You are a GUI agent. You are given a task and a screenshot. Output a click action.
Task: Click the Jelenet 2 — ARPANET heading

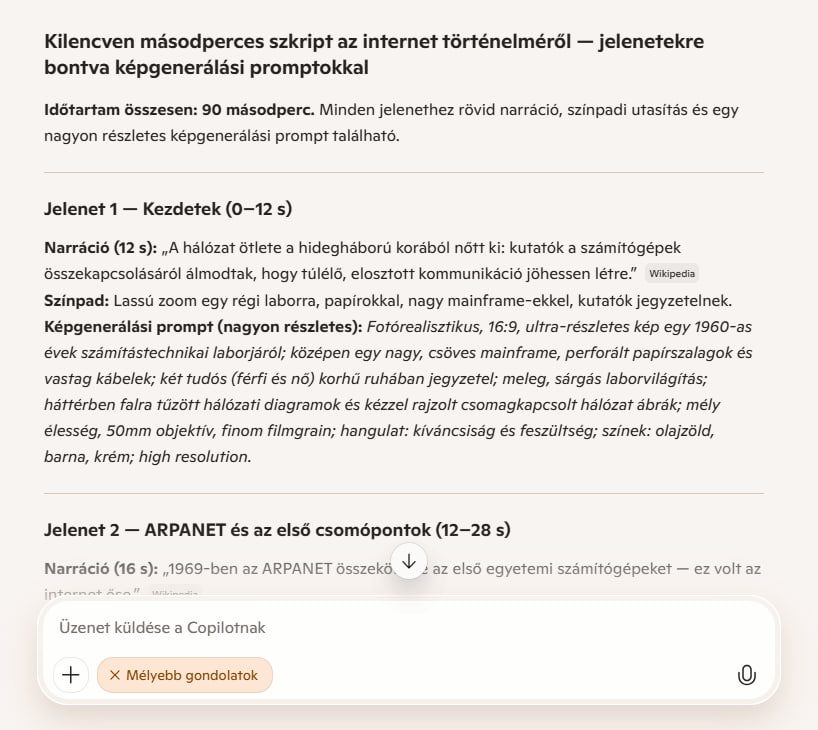coord(277,529)
